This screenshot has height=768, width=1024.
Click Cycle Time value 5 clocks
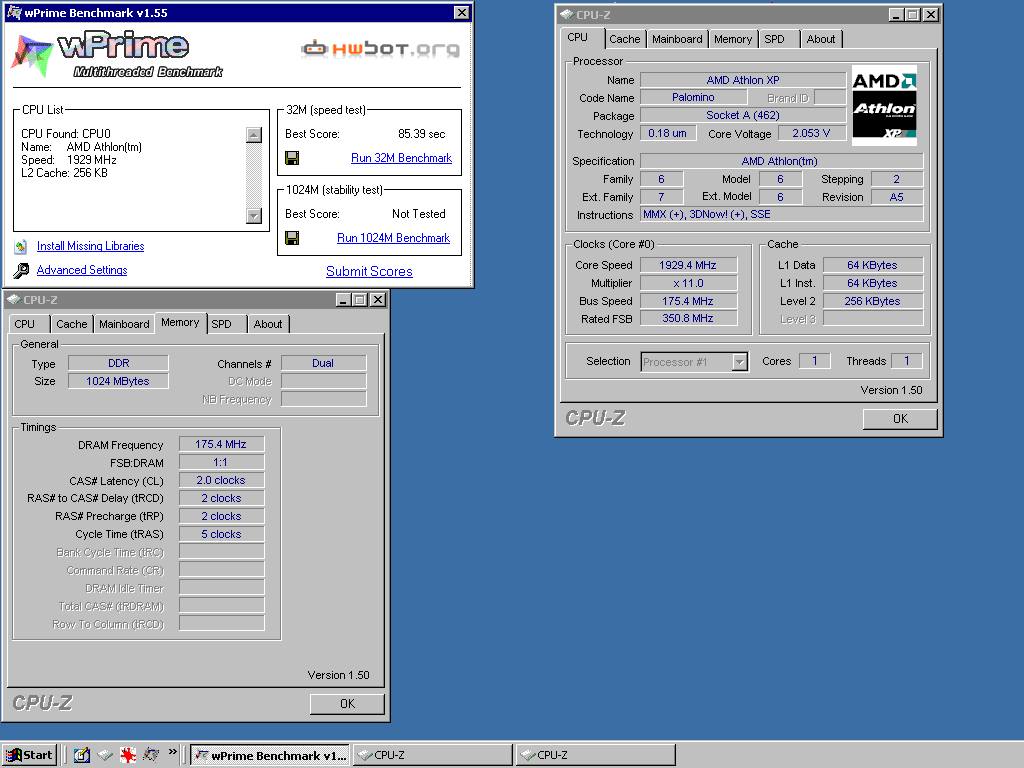[221, 534]
